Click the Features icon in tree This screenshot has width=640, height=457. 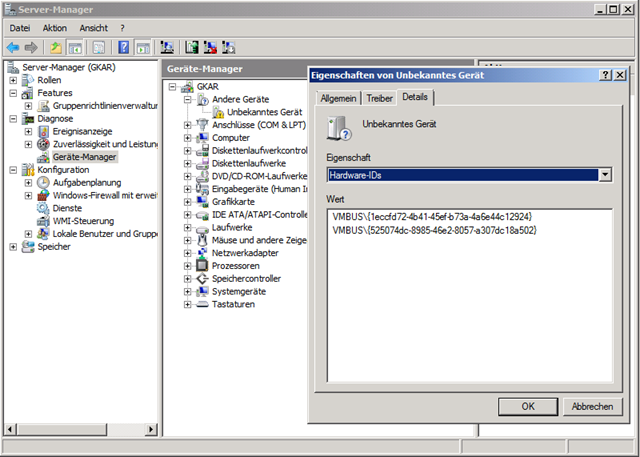click(28, 93)
